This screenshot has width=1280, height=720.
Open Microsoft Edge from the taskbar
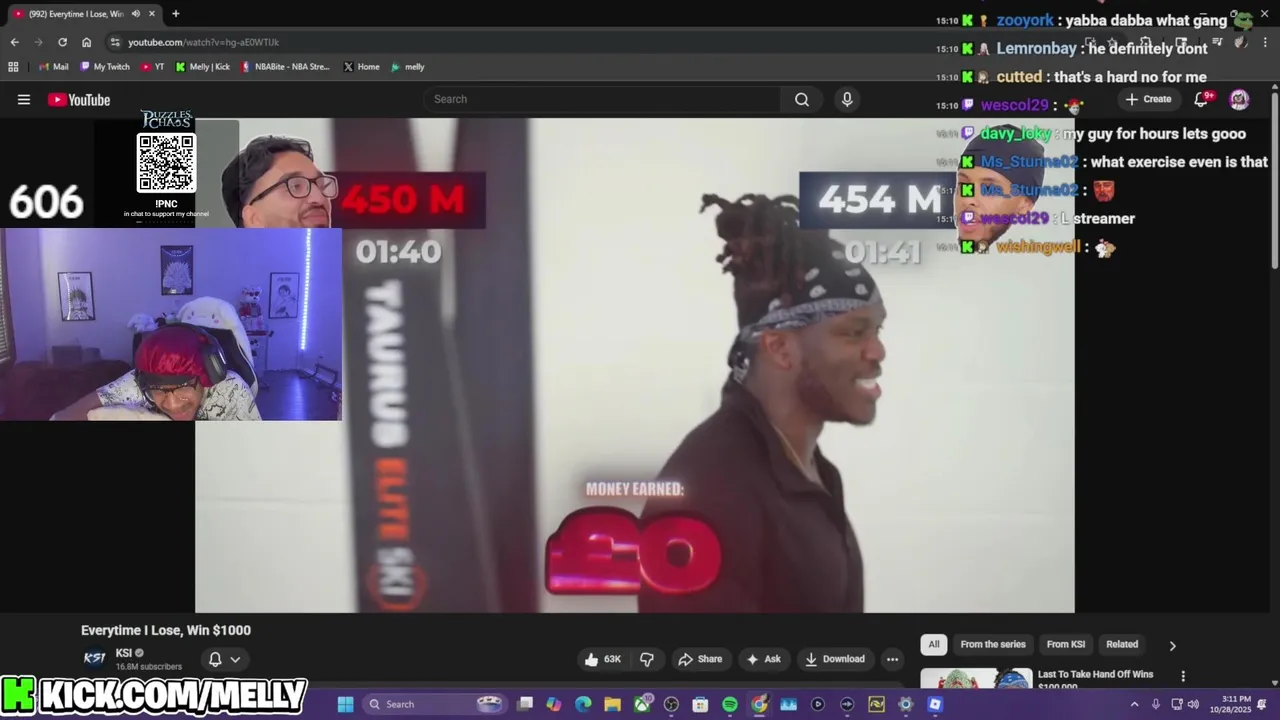click(x=583, y=704)
